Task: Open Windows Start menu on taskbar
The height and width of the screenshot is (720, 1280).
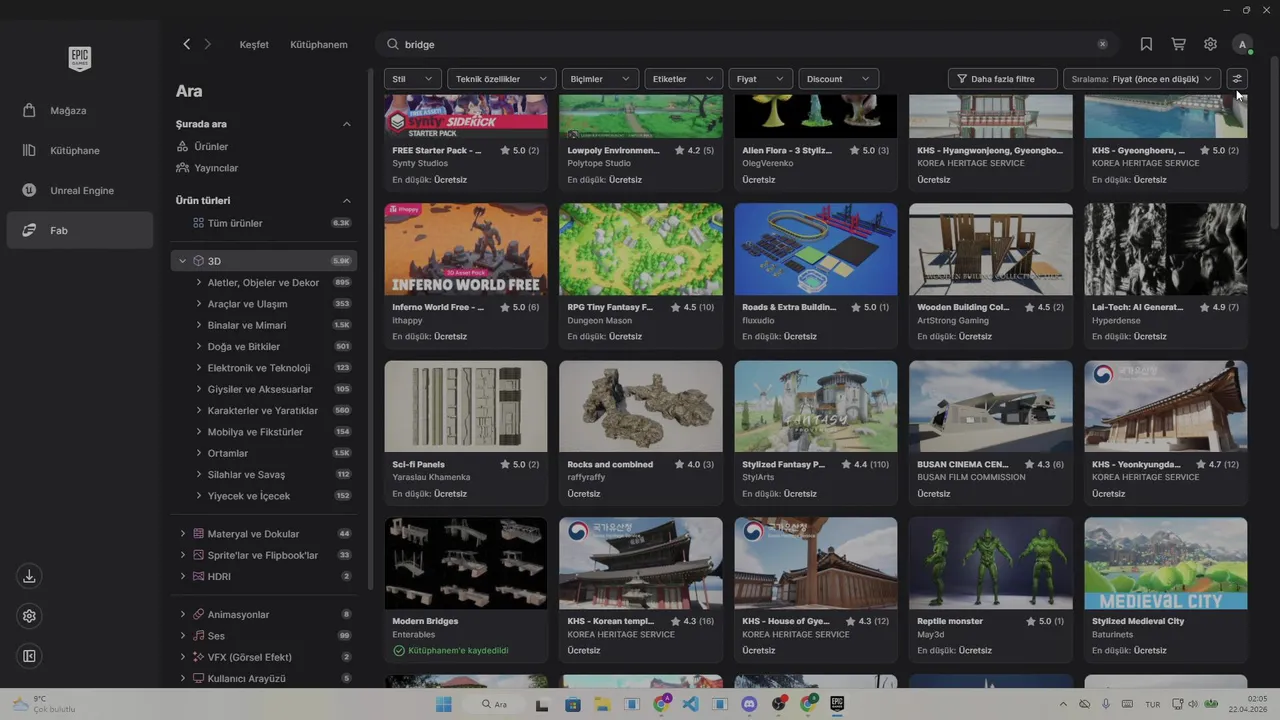Action: (443, 704)
